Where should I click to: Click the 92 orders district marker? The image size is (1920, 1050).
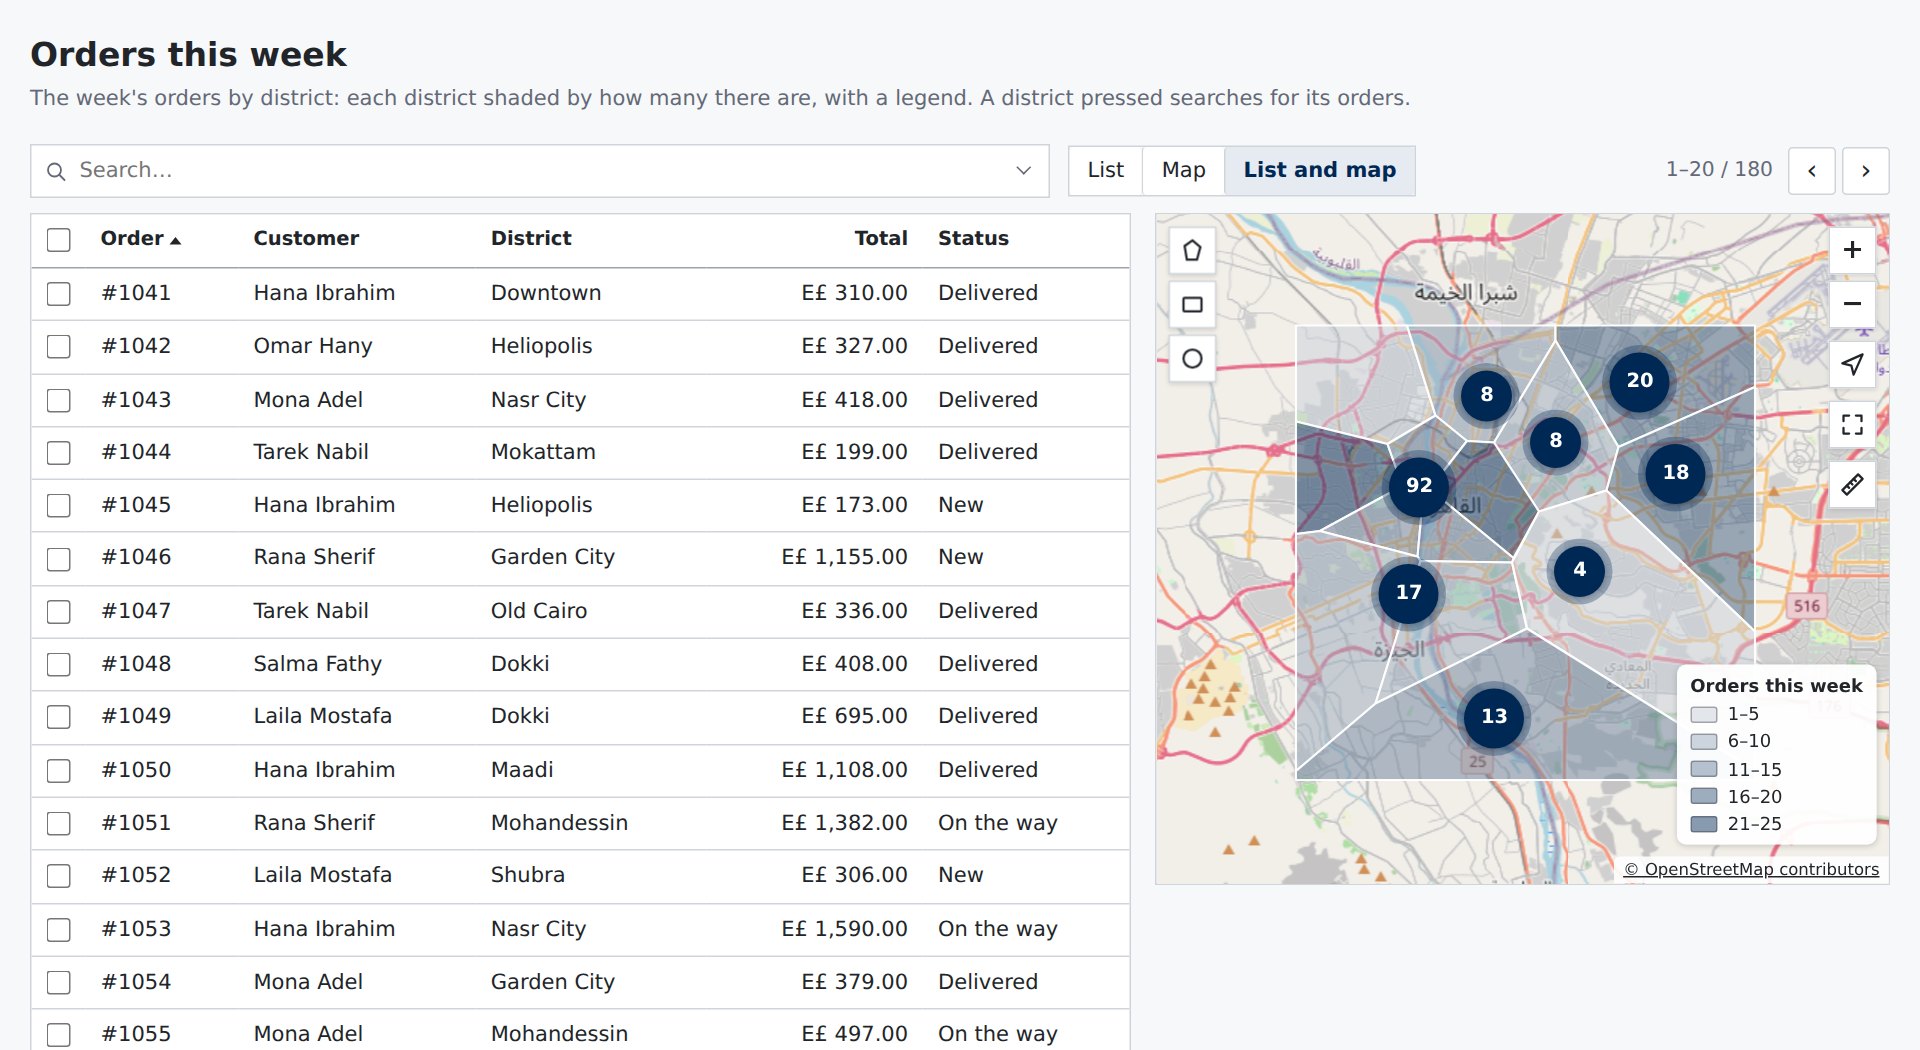pos(1418,485)
